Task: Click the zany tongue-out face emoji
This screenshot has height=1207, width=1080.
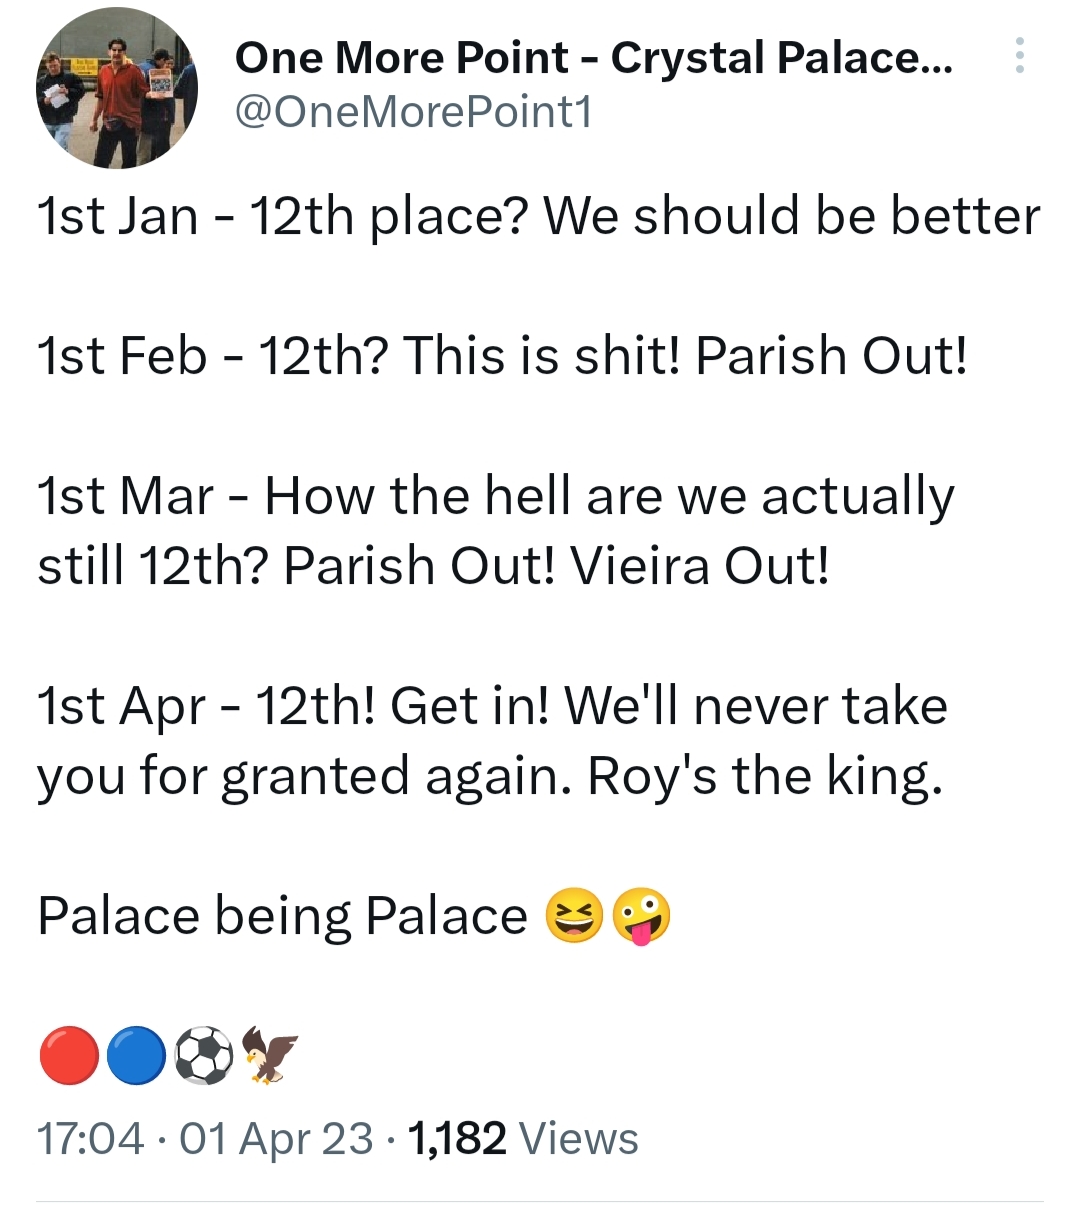Action: [x=641, y=917]
